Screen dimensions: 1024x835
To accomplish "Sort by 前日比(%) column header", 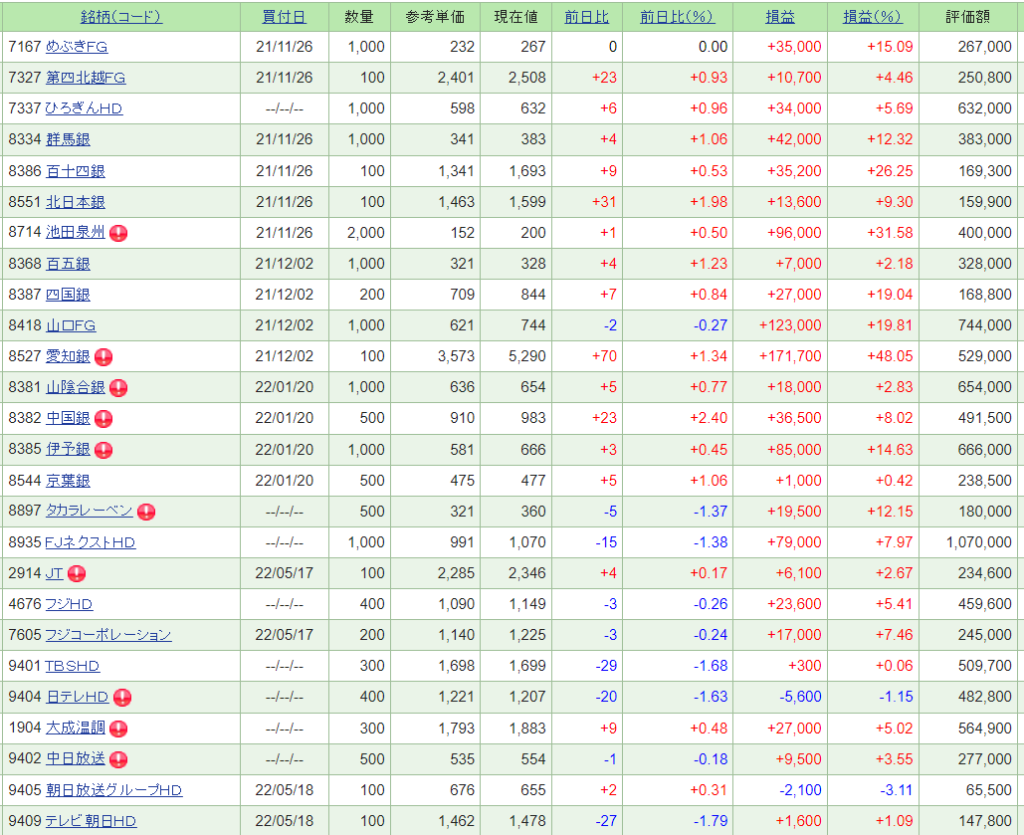I will [x=677, y=16].
